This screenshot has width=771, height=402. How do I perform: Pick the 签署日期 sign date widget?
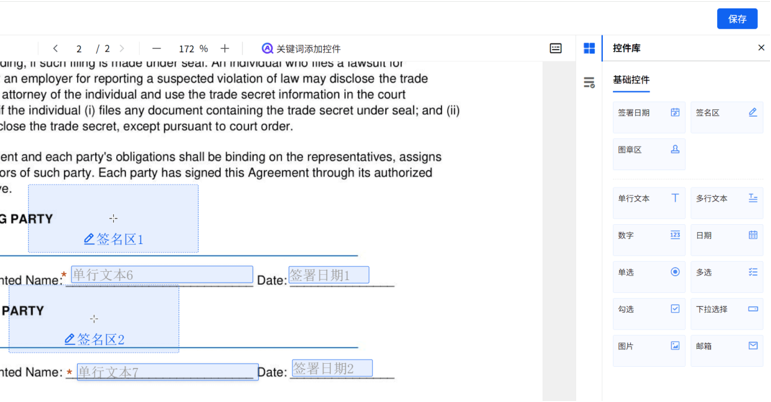coord(648,114)
